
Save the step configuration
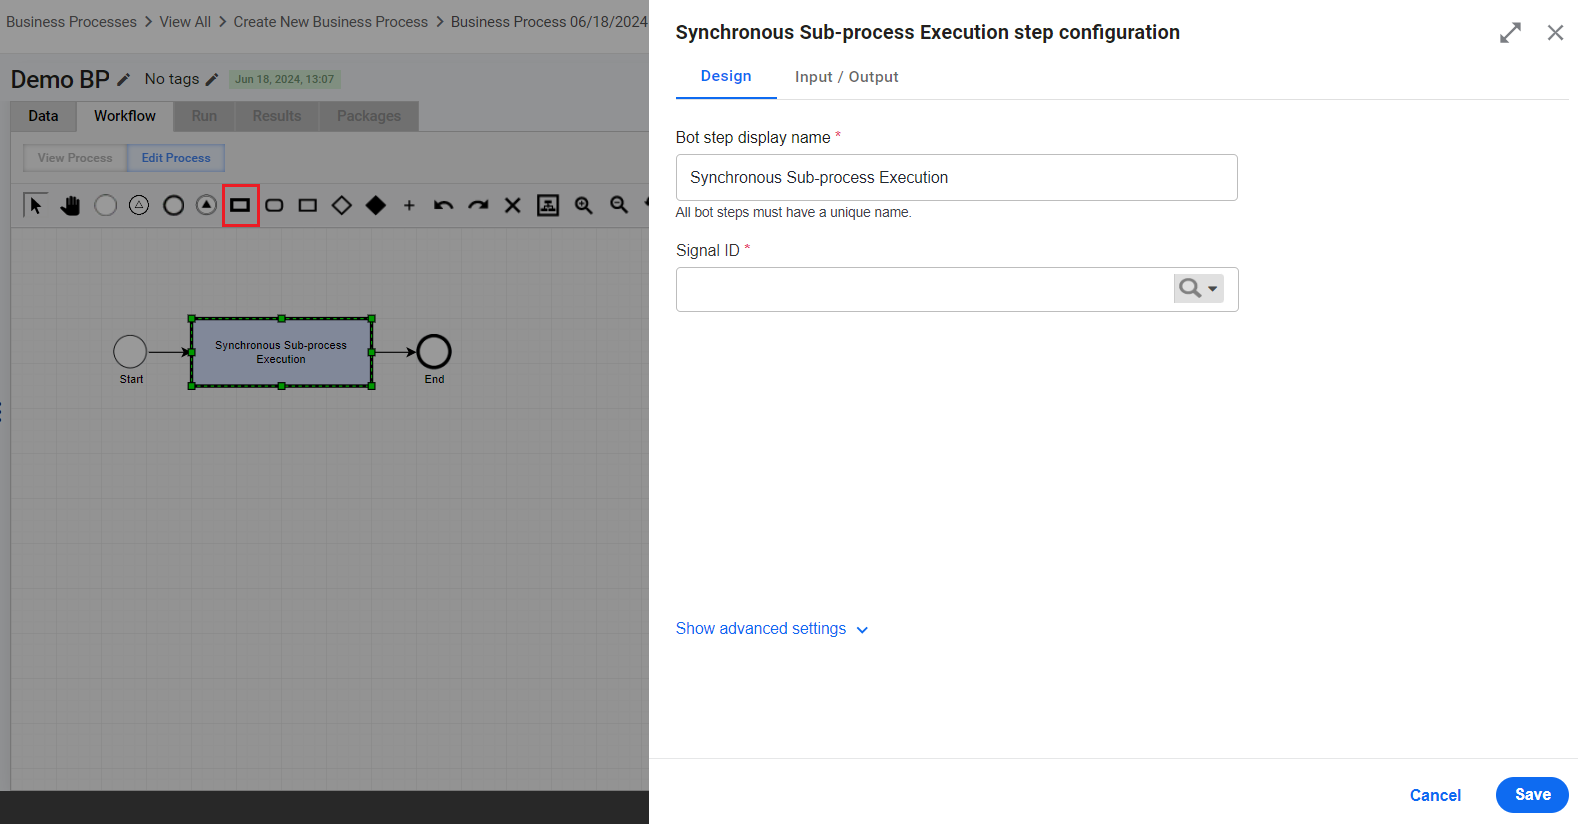coord(1532,795)
